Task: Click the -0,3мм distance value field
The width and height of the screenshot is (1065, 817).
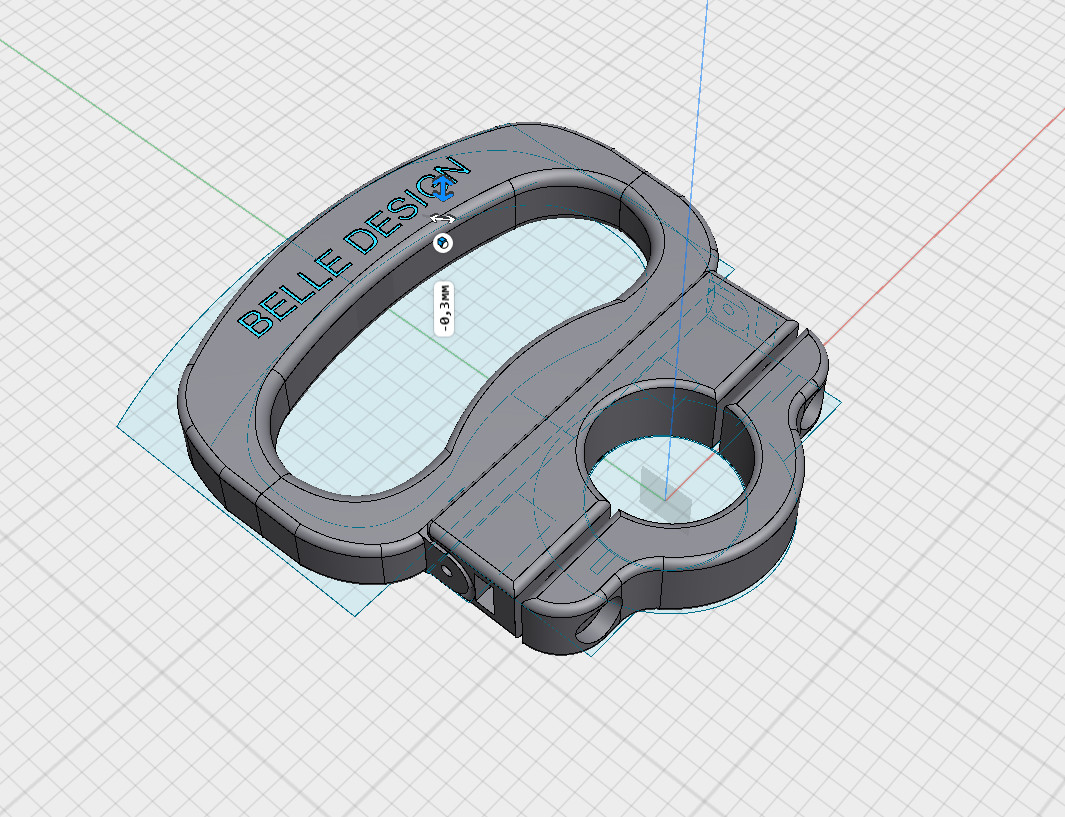Action: coord(444,309)
